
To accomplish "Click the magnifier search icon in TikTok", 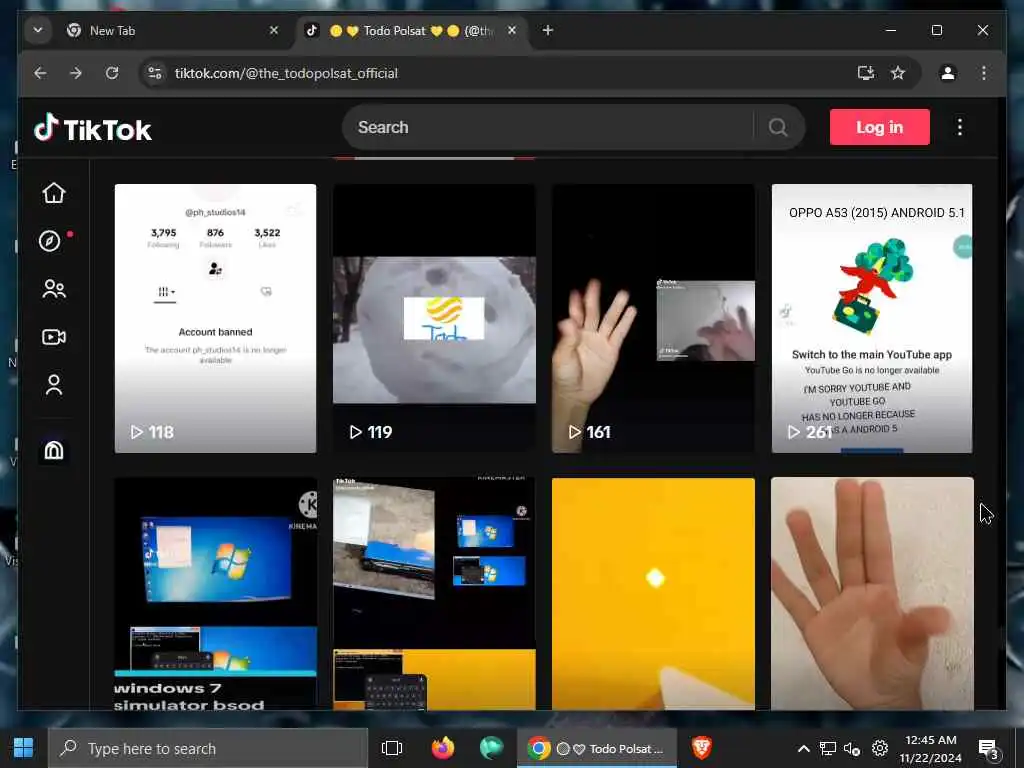I will [778, 127].
